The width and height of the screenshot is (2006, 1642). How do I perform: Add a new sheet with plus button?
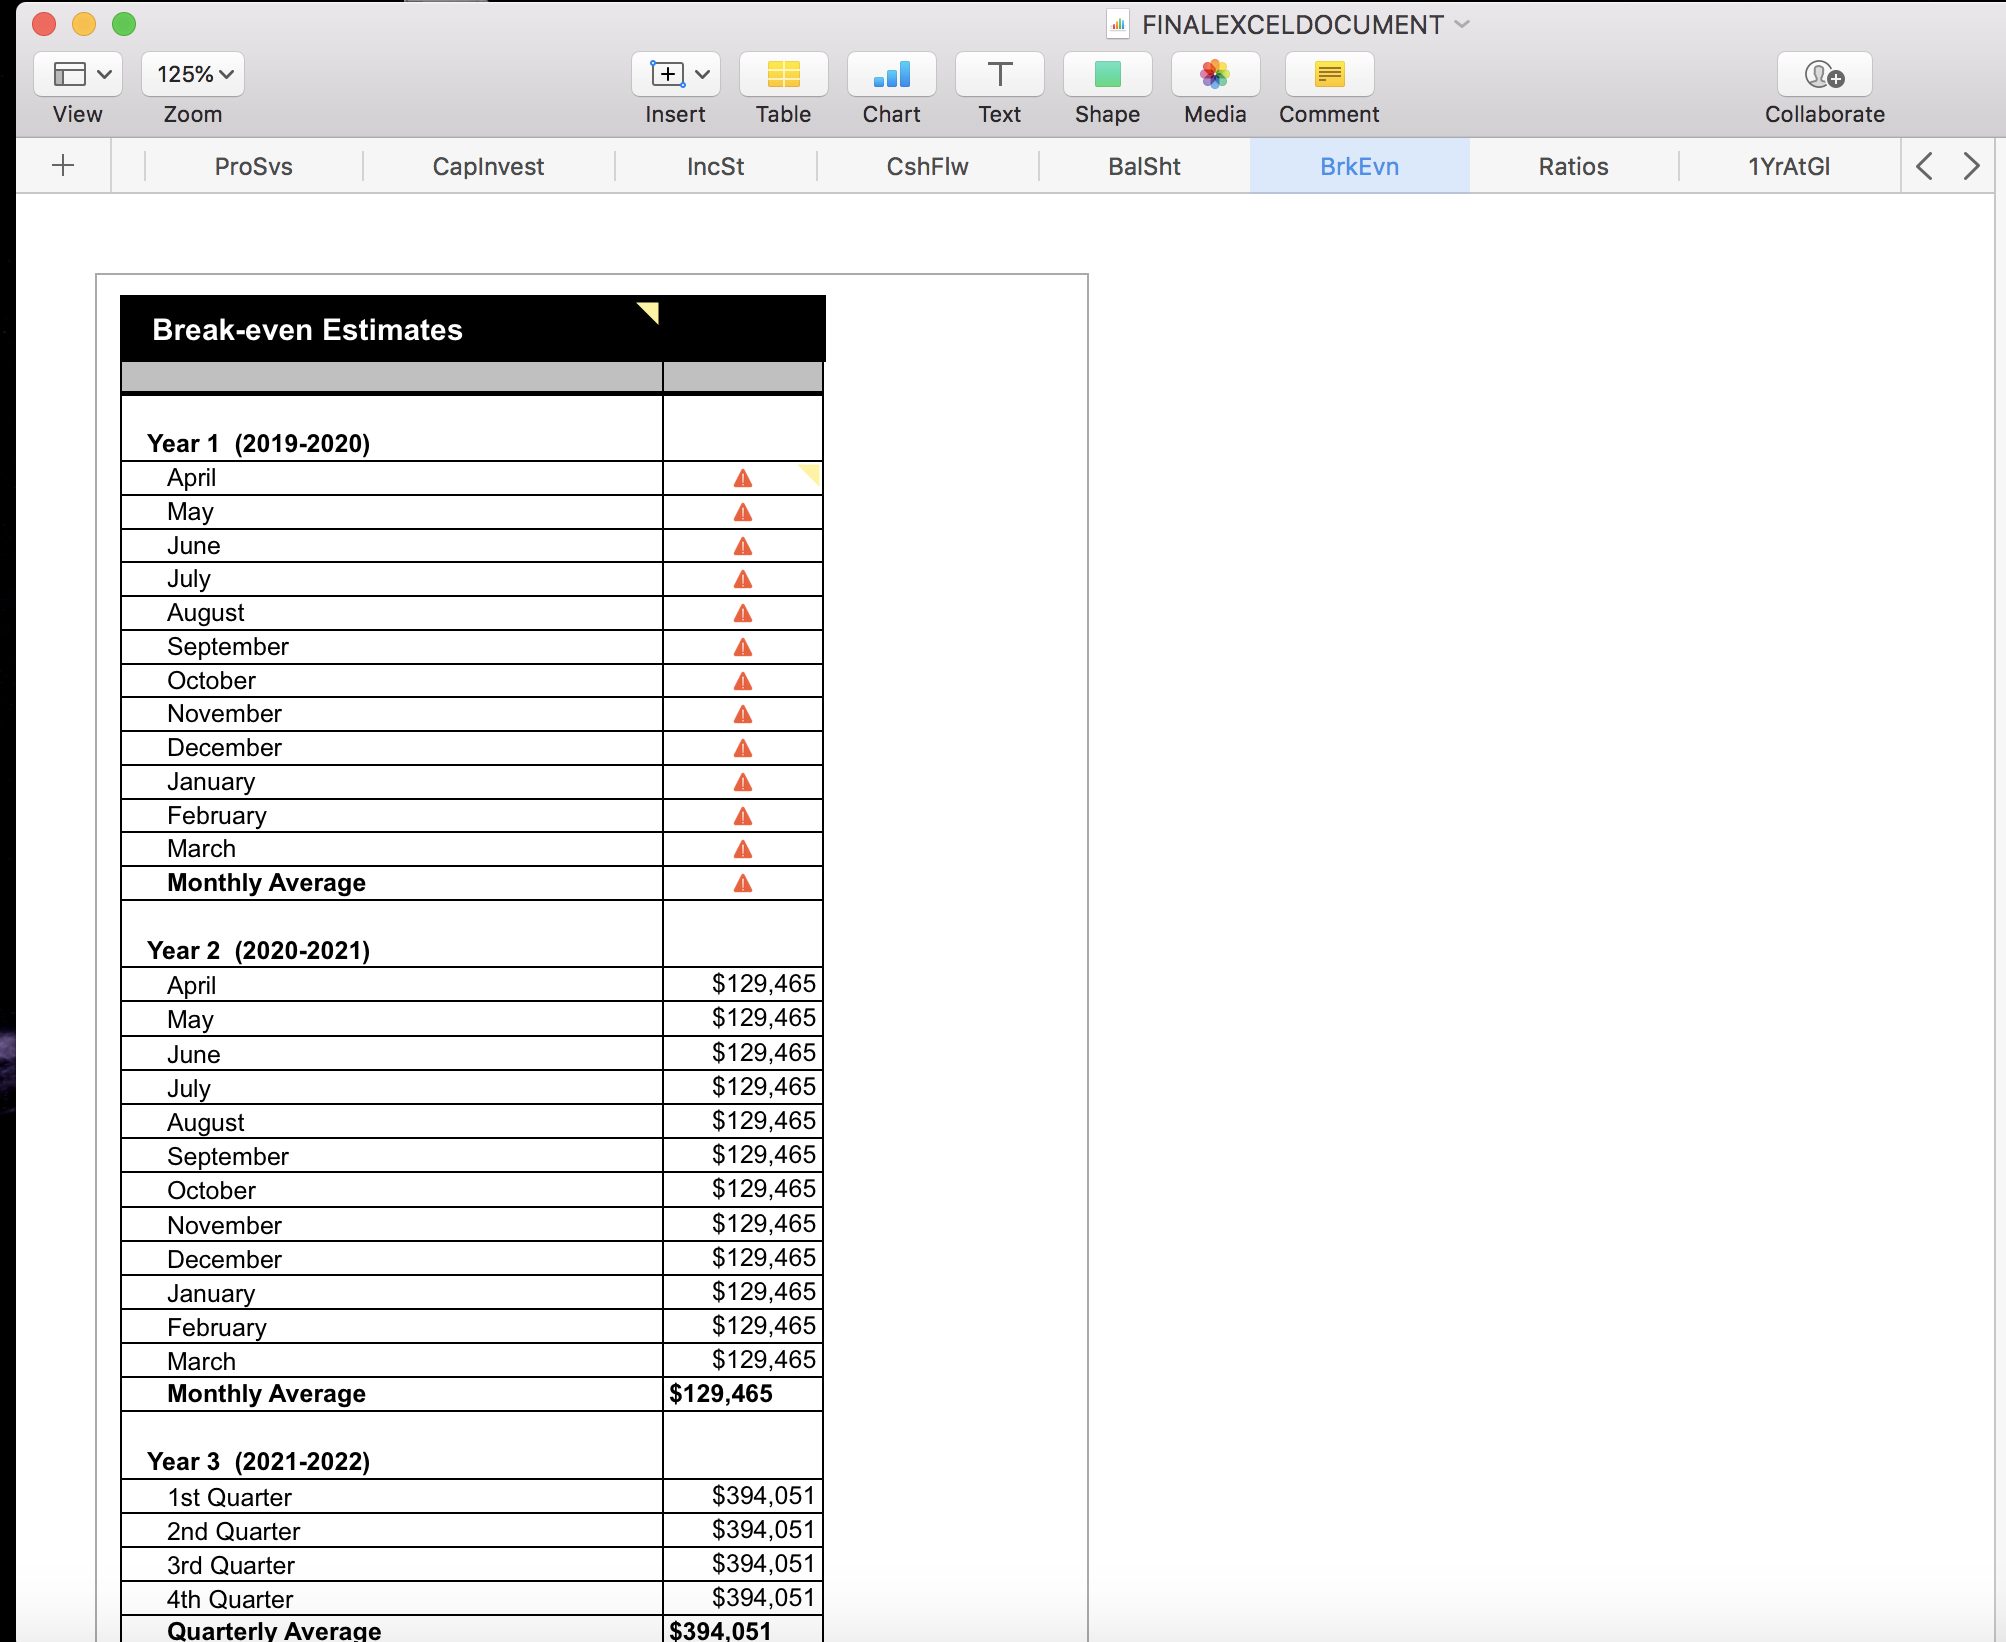tap(63, 165)
